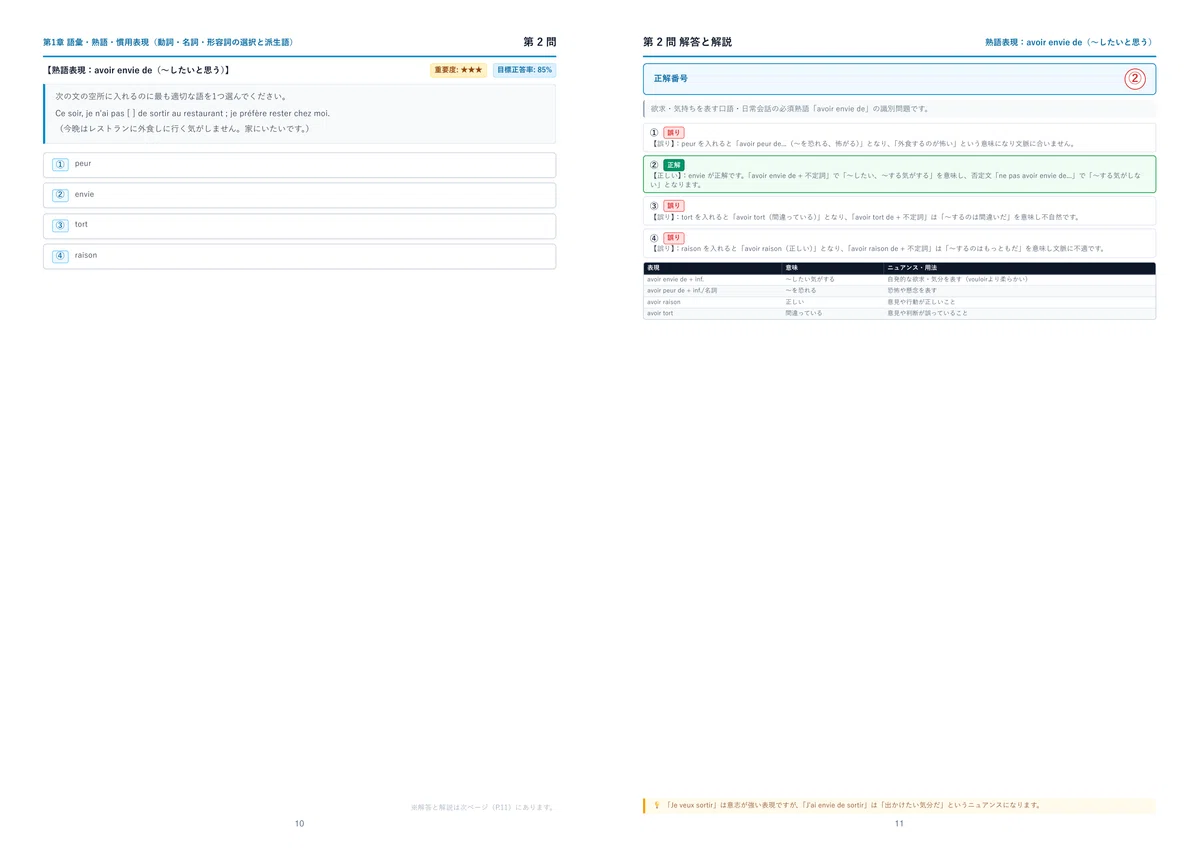The width and height of the screenshot is (1200, 848).
Task: Click the red 誤り label on explanation ①
Action: [674, 133]
